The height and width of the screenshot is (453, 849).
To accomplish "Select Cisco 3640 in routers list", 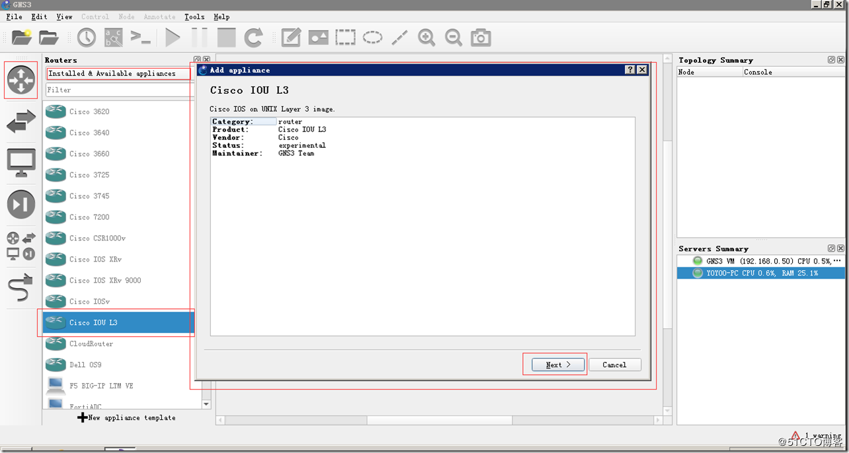I will pos(119,133).
